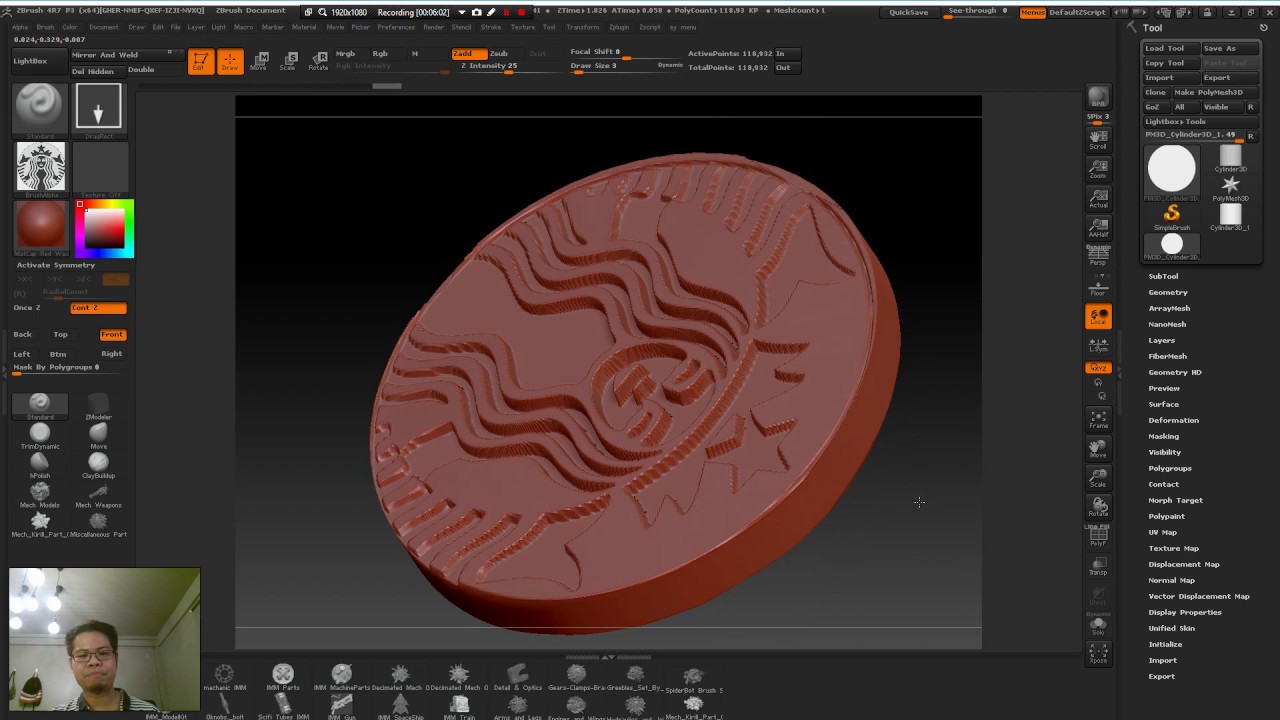Expand the ArrayMesh section
Image resolution: width=1280 pixels, height=720 pixels.
(1169, 308)
